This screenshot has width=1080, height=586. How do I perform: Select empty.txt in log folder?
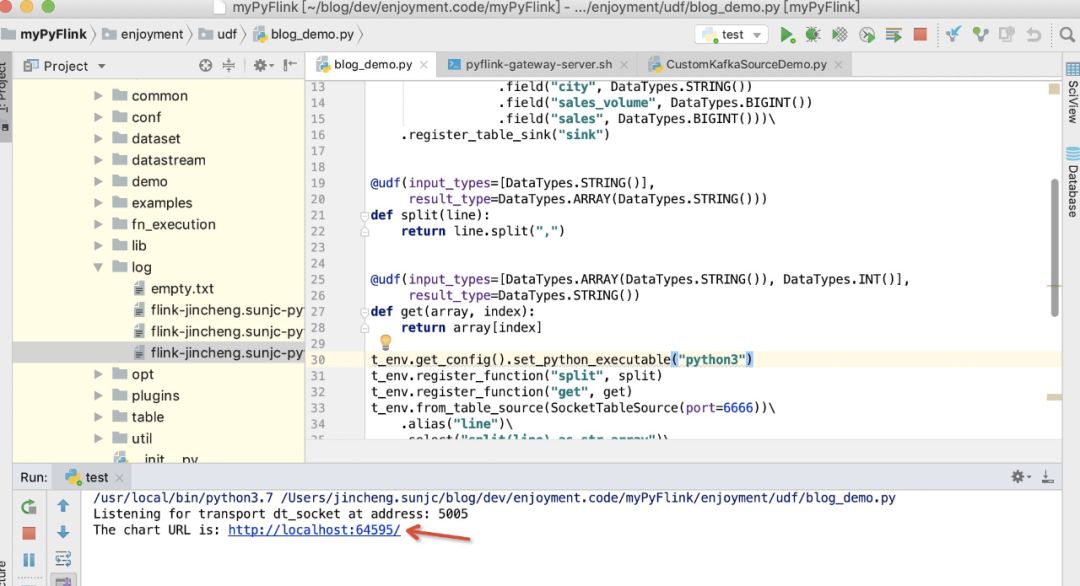point(182,289)
